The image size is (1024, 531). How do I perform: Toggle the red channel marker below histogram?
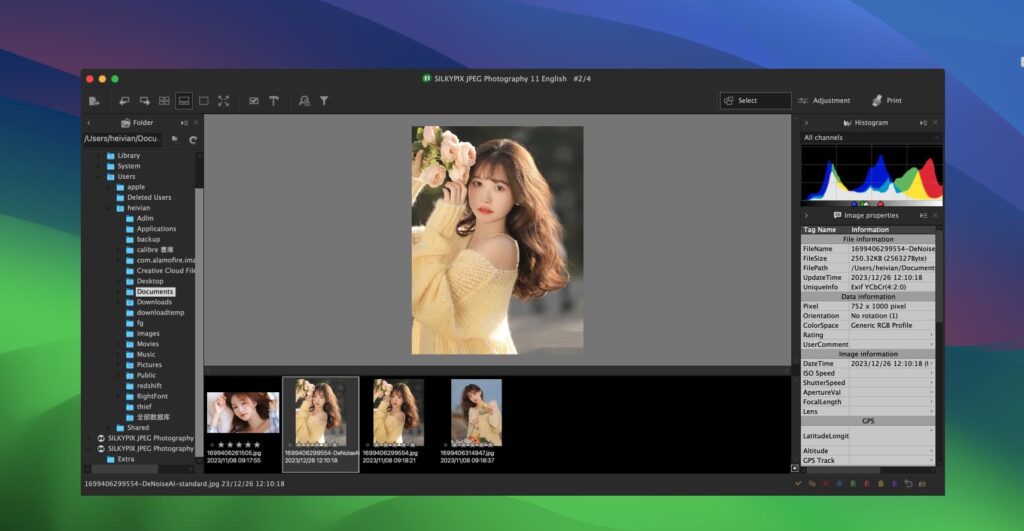coord(880,204)
